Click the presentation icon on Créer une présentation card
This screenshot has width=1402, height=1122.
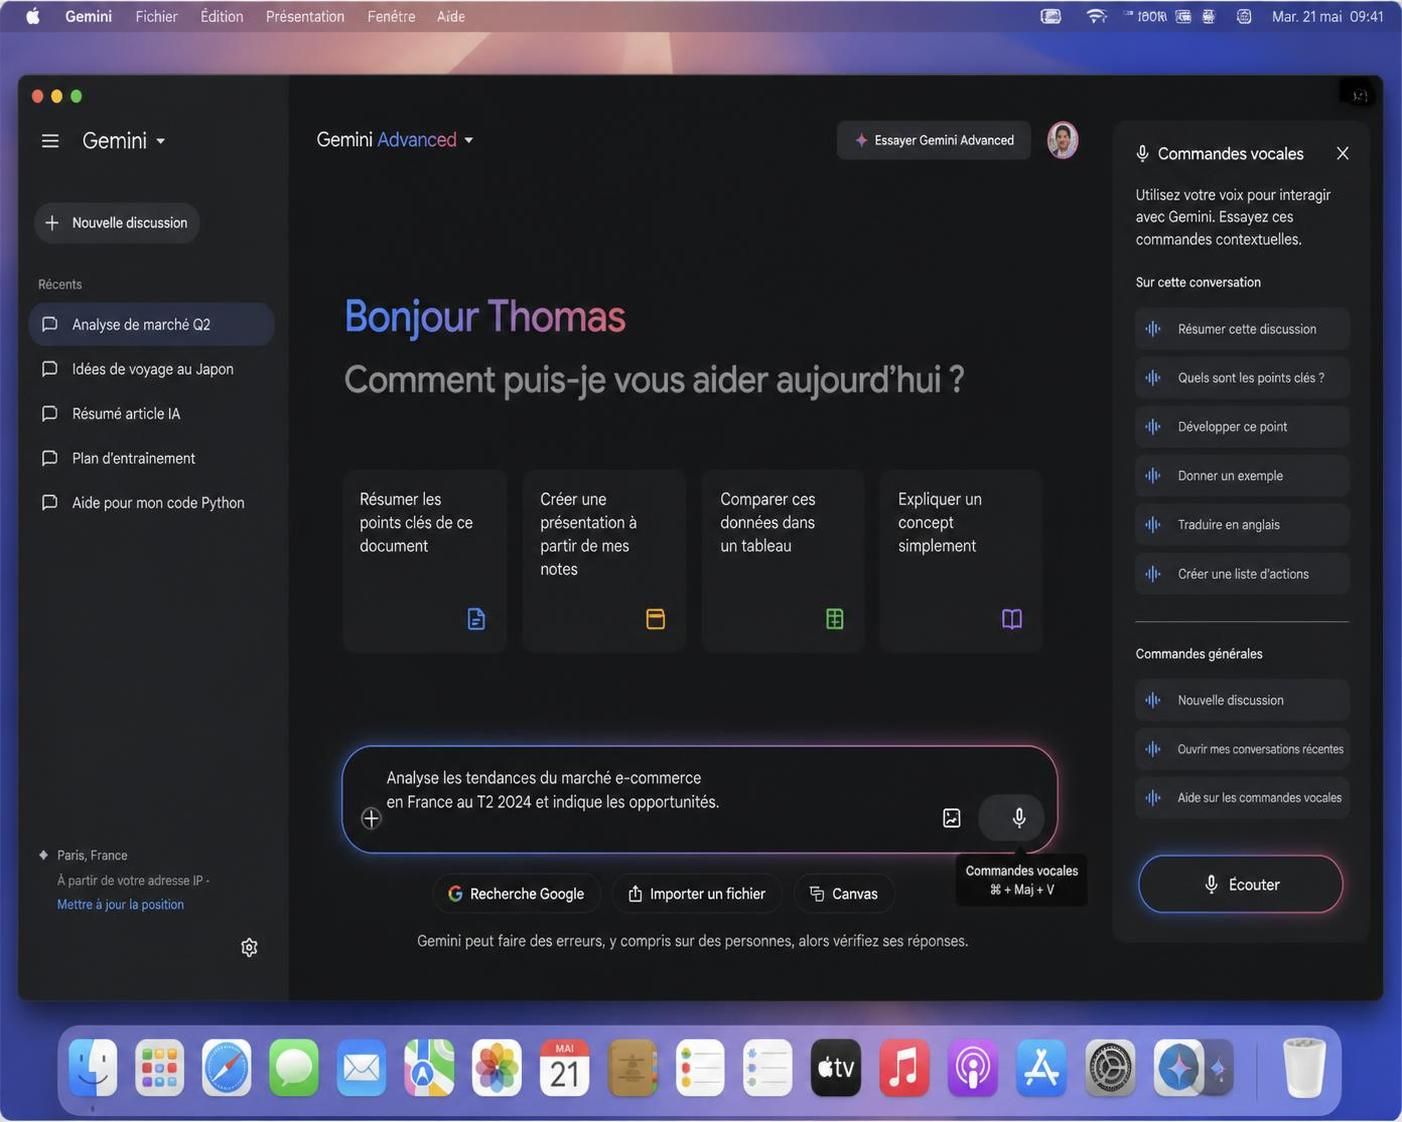655,619
